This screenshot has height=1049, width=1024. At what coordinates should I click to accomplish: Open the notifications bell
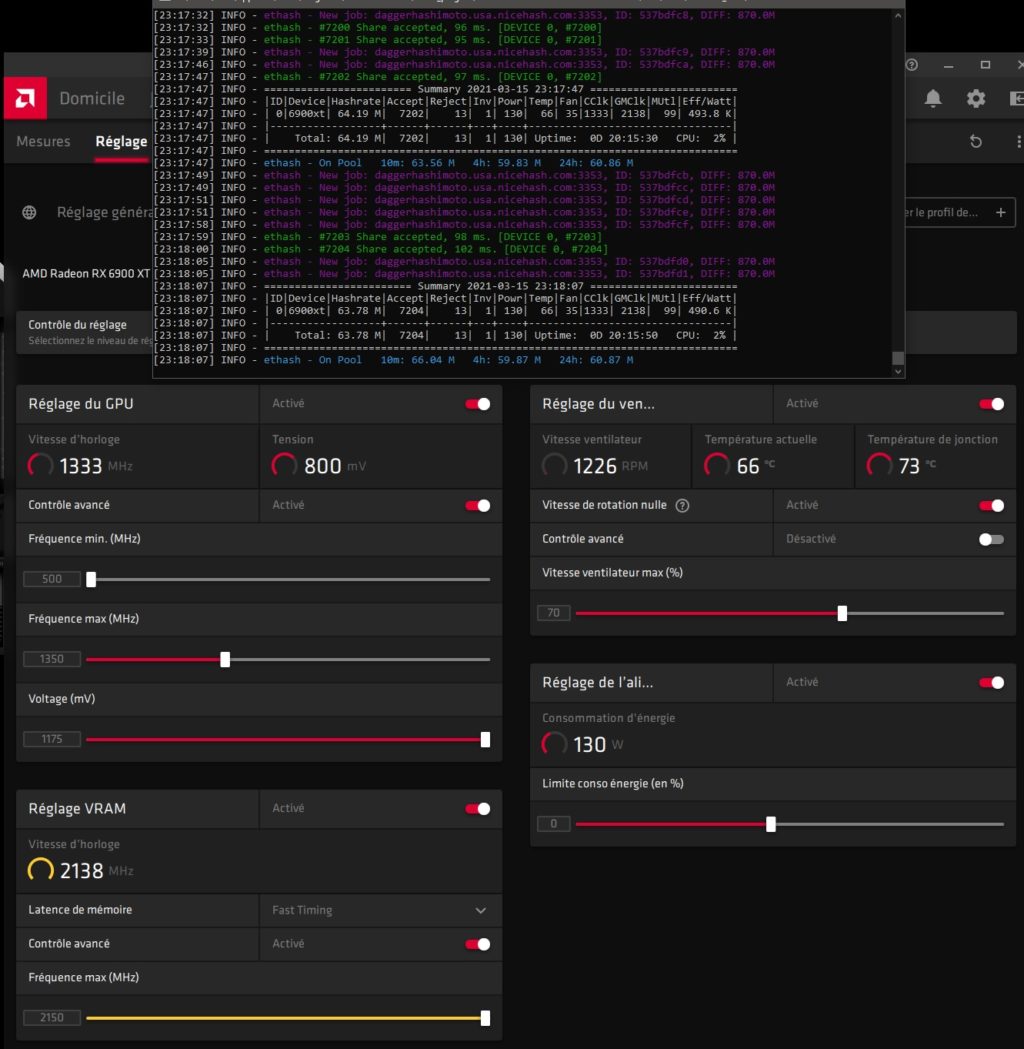pyautogui.click(x=932, y=98)
